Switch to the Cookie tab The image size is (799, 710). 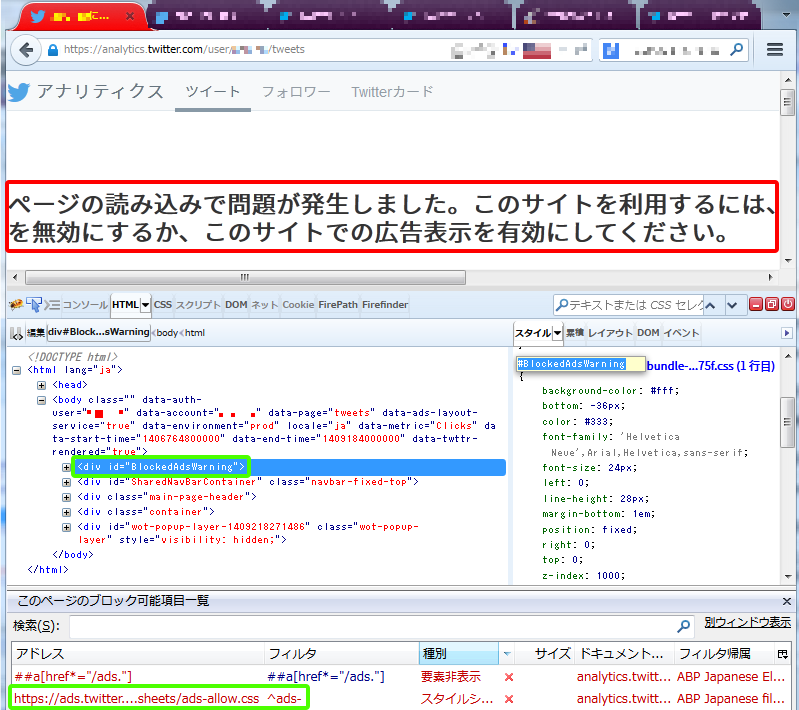298,305
